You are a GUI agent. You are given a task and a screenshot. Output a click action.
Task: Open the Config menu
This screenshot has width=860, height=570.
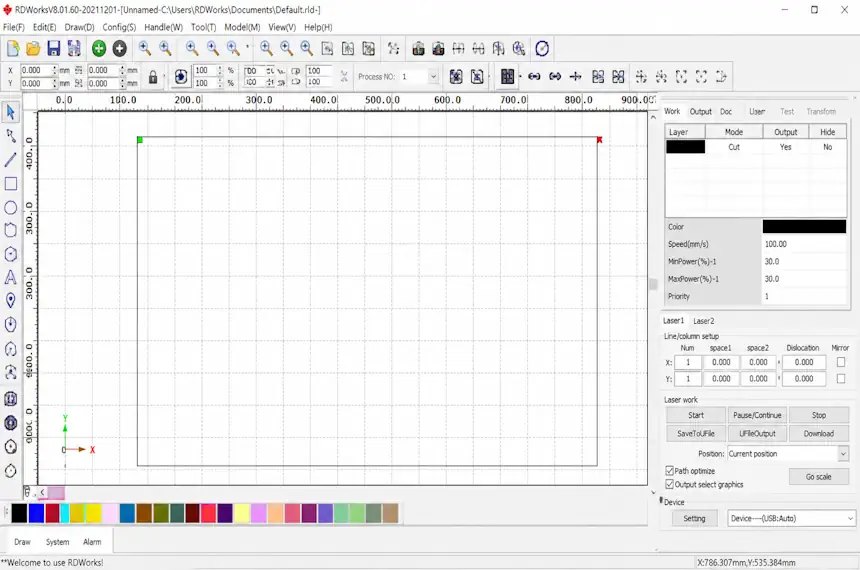(119, 27)
